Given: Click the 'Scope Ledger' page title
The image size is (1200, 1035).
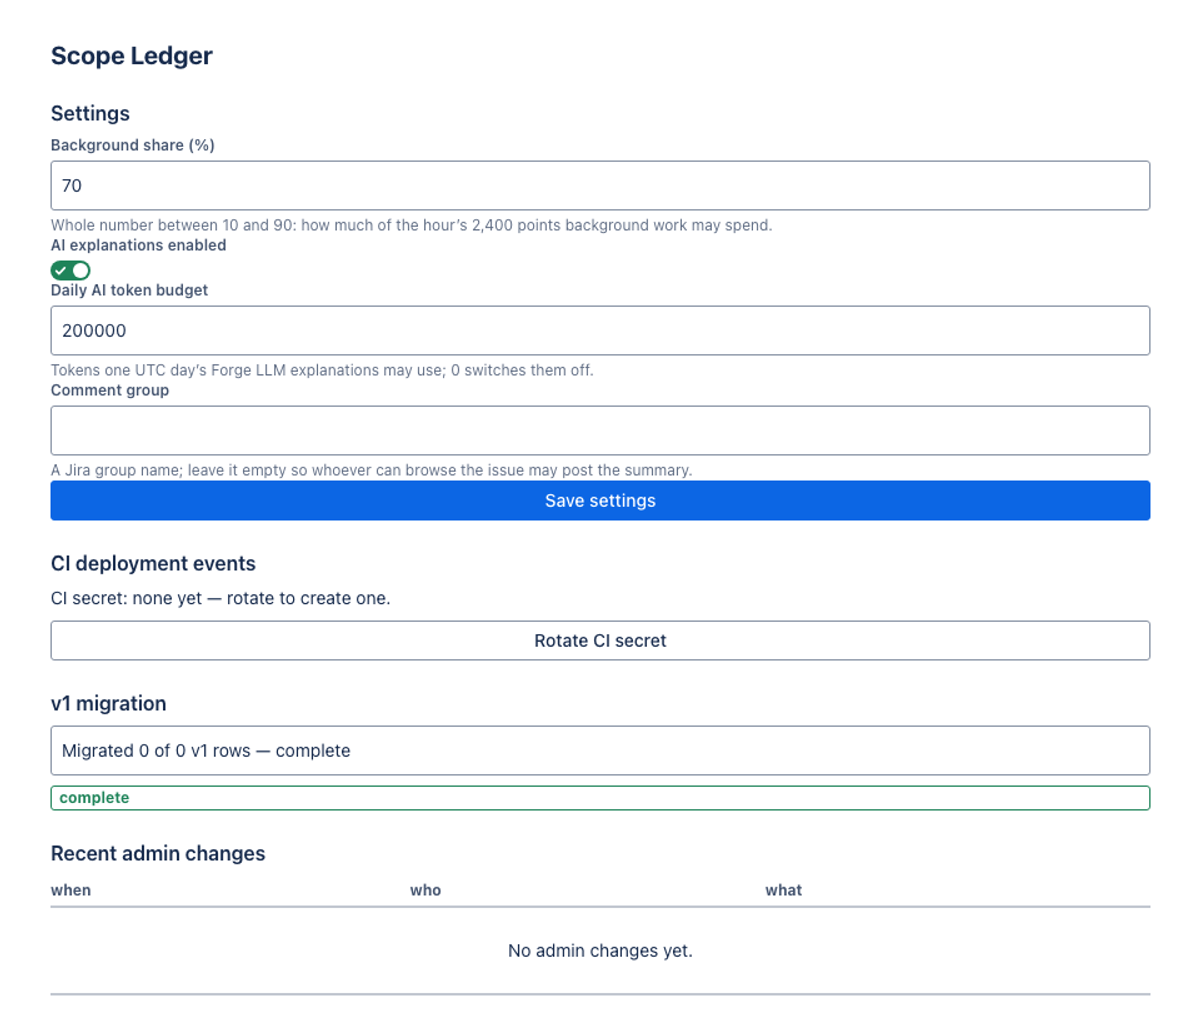Looking at the screenshot, I should pos(132,56).
